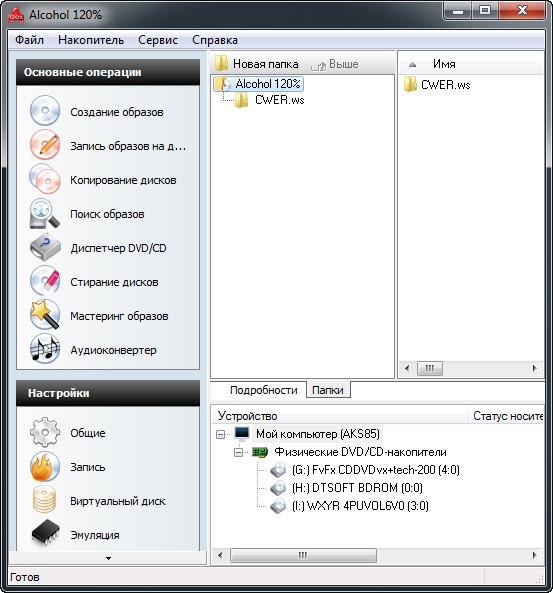The image size is (553, 593).
Task: Open the Файл menu
Action: pos(30,40)
